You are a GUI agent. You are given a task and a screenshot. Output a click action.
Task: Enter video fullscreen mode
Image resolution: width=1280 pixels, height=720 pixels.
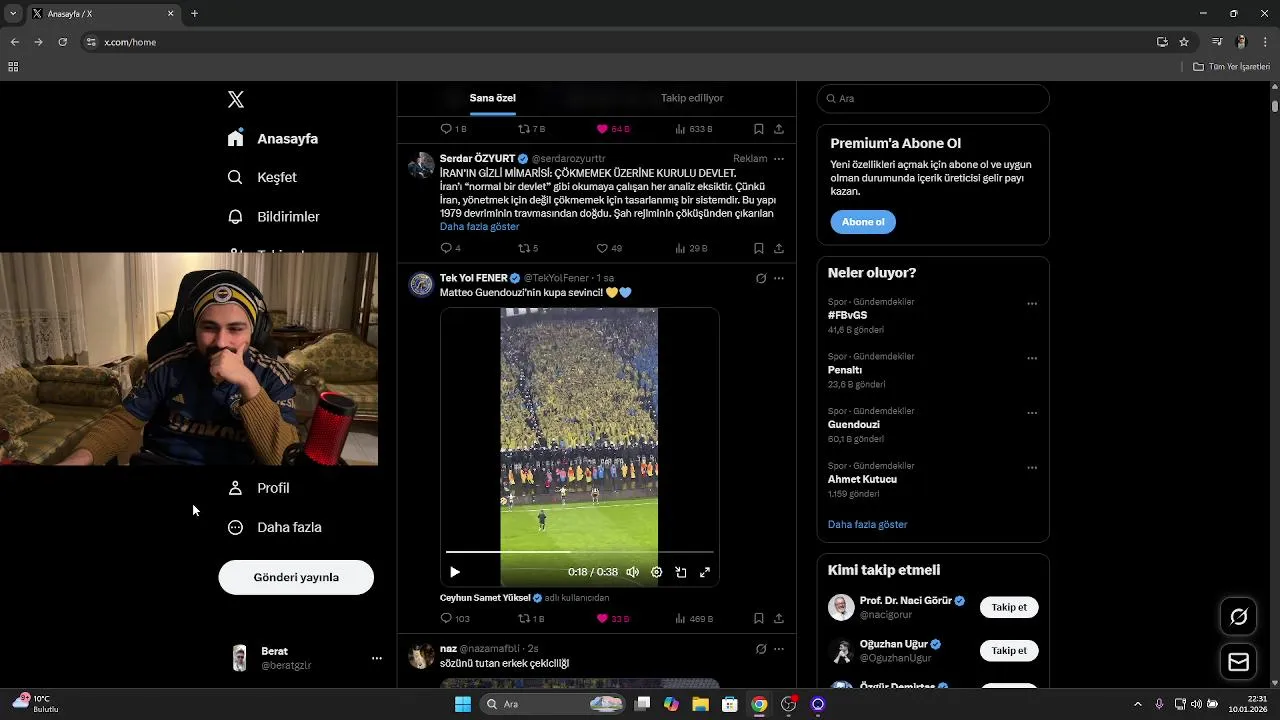coord(705,572)
